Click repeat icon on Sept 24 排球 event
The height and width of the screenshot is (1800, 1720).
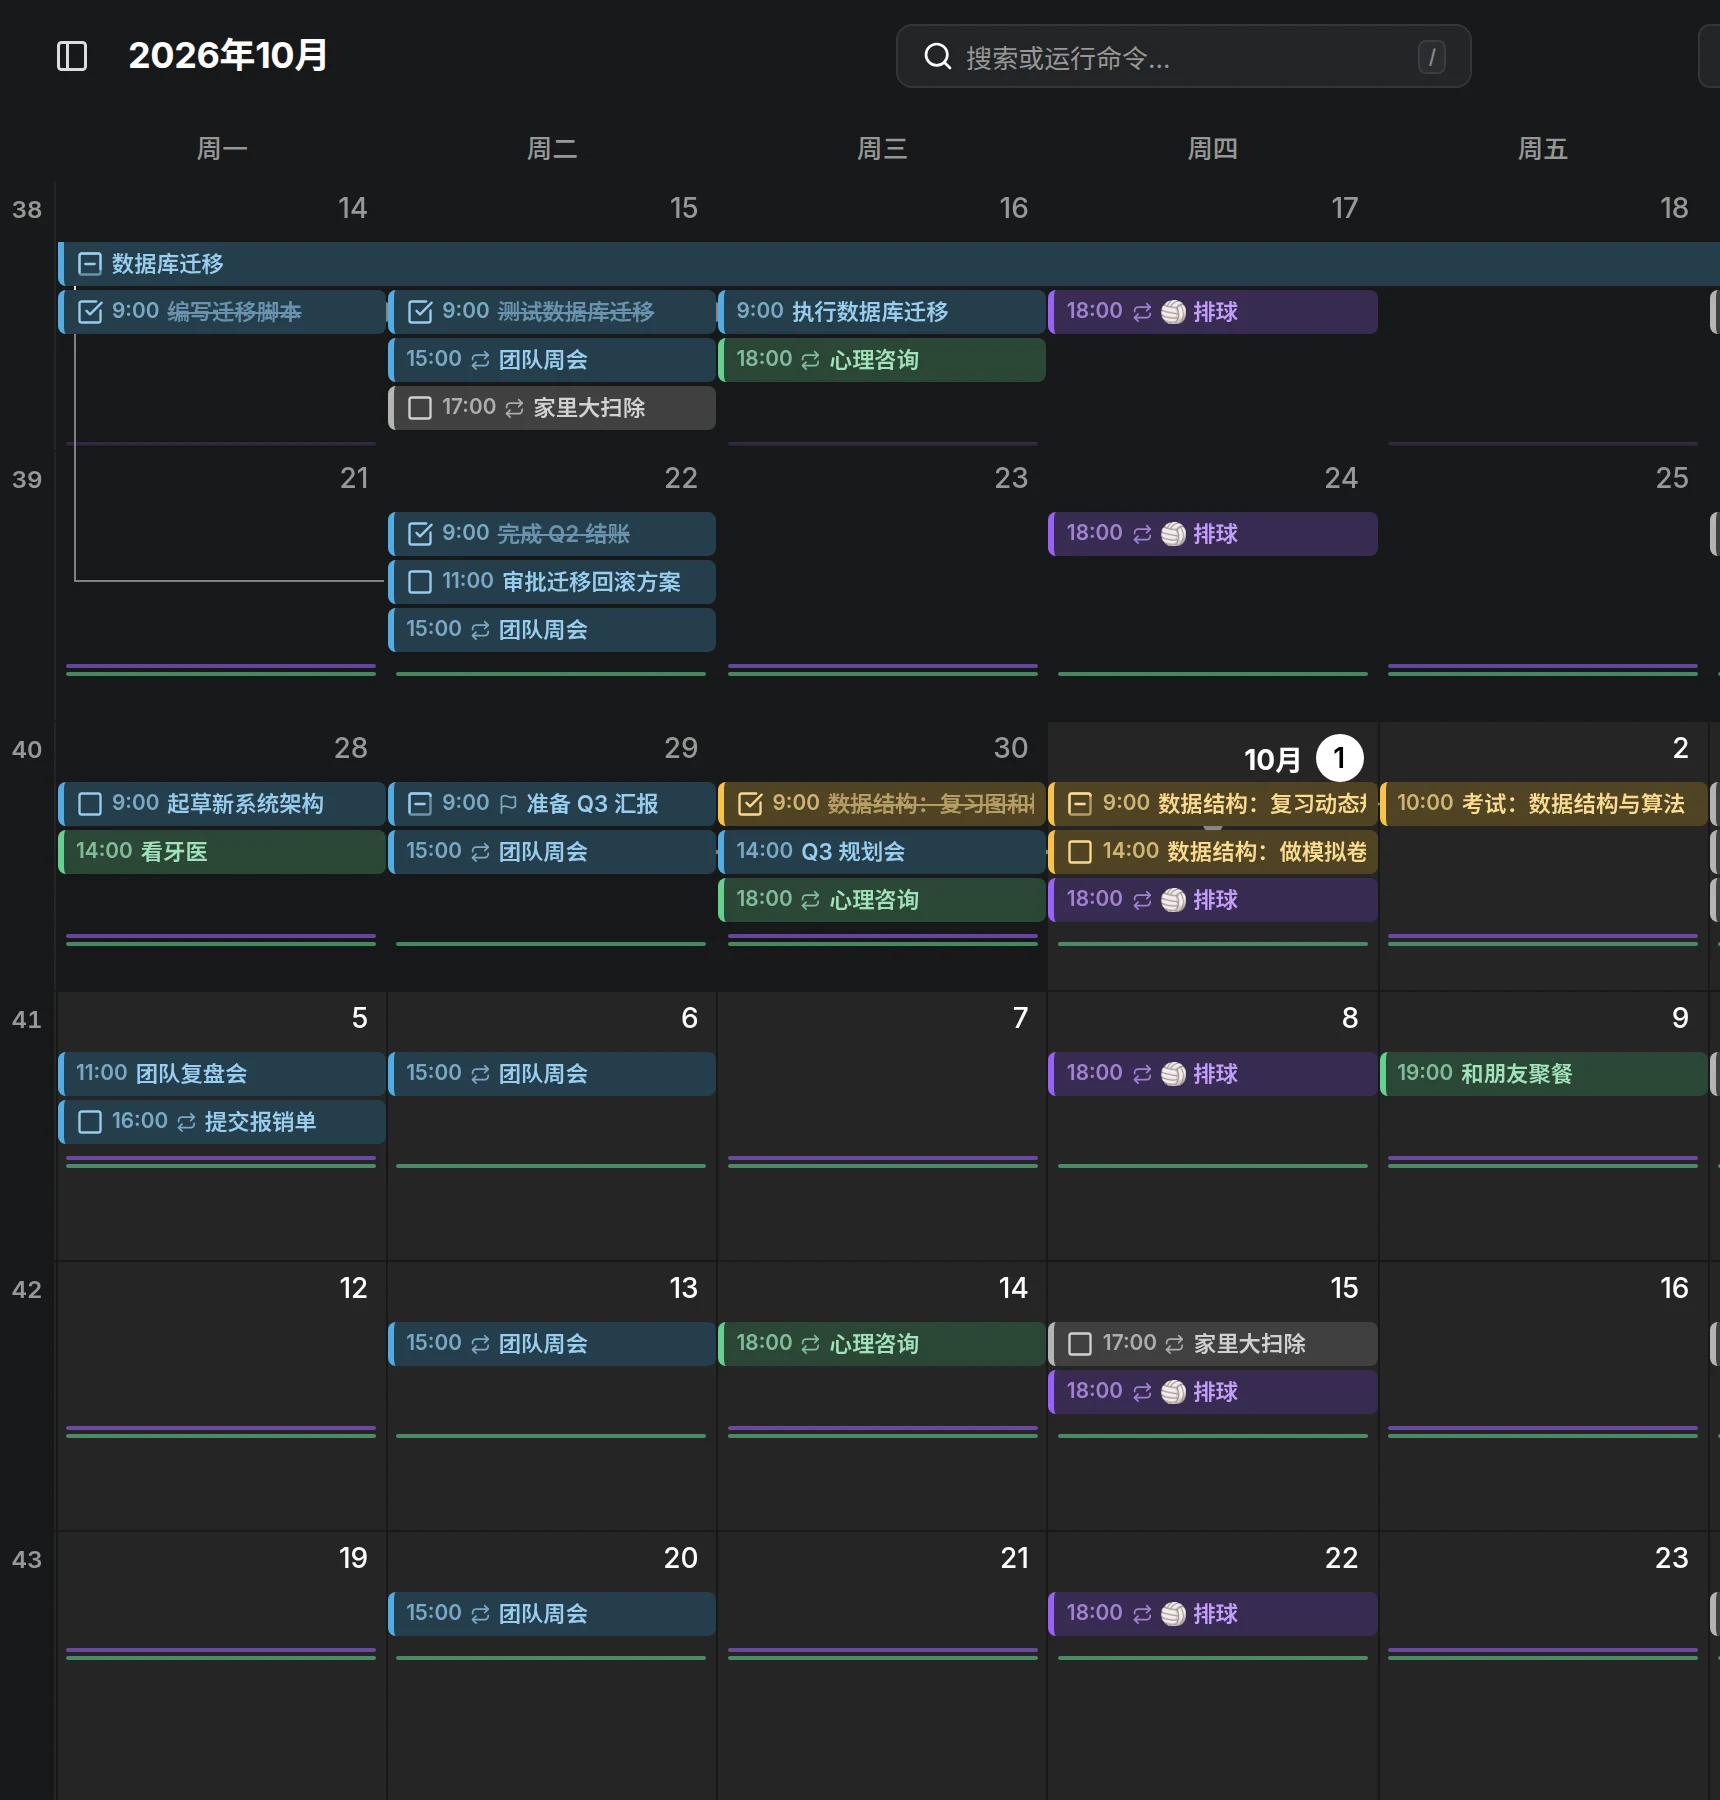click(1142, 534)
